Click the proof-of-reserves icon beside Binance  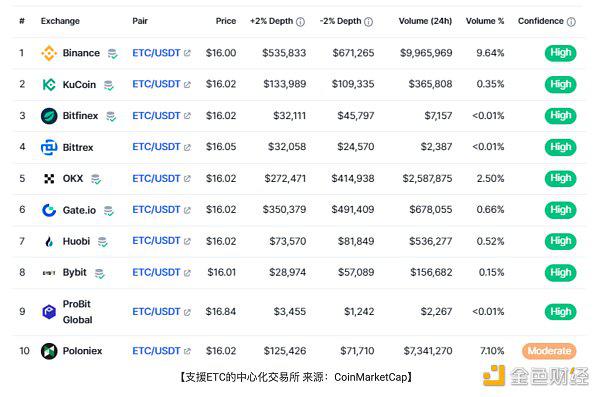click(112, 54)
